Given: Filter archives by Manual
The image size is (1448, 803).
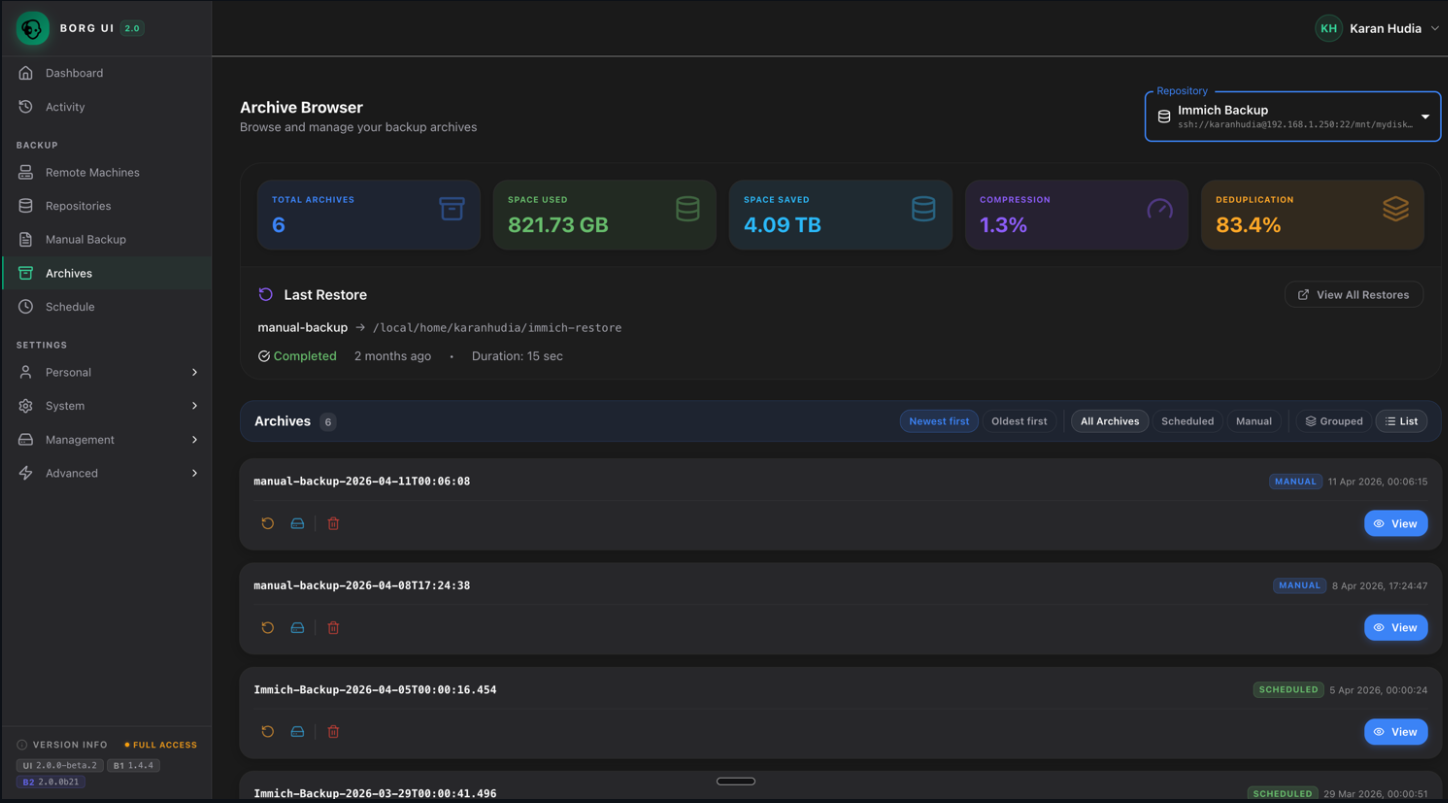Looking at the screenshot, I should pyautogui.click(x=1254, y=421).
